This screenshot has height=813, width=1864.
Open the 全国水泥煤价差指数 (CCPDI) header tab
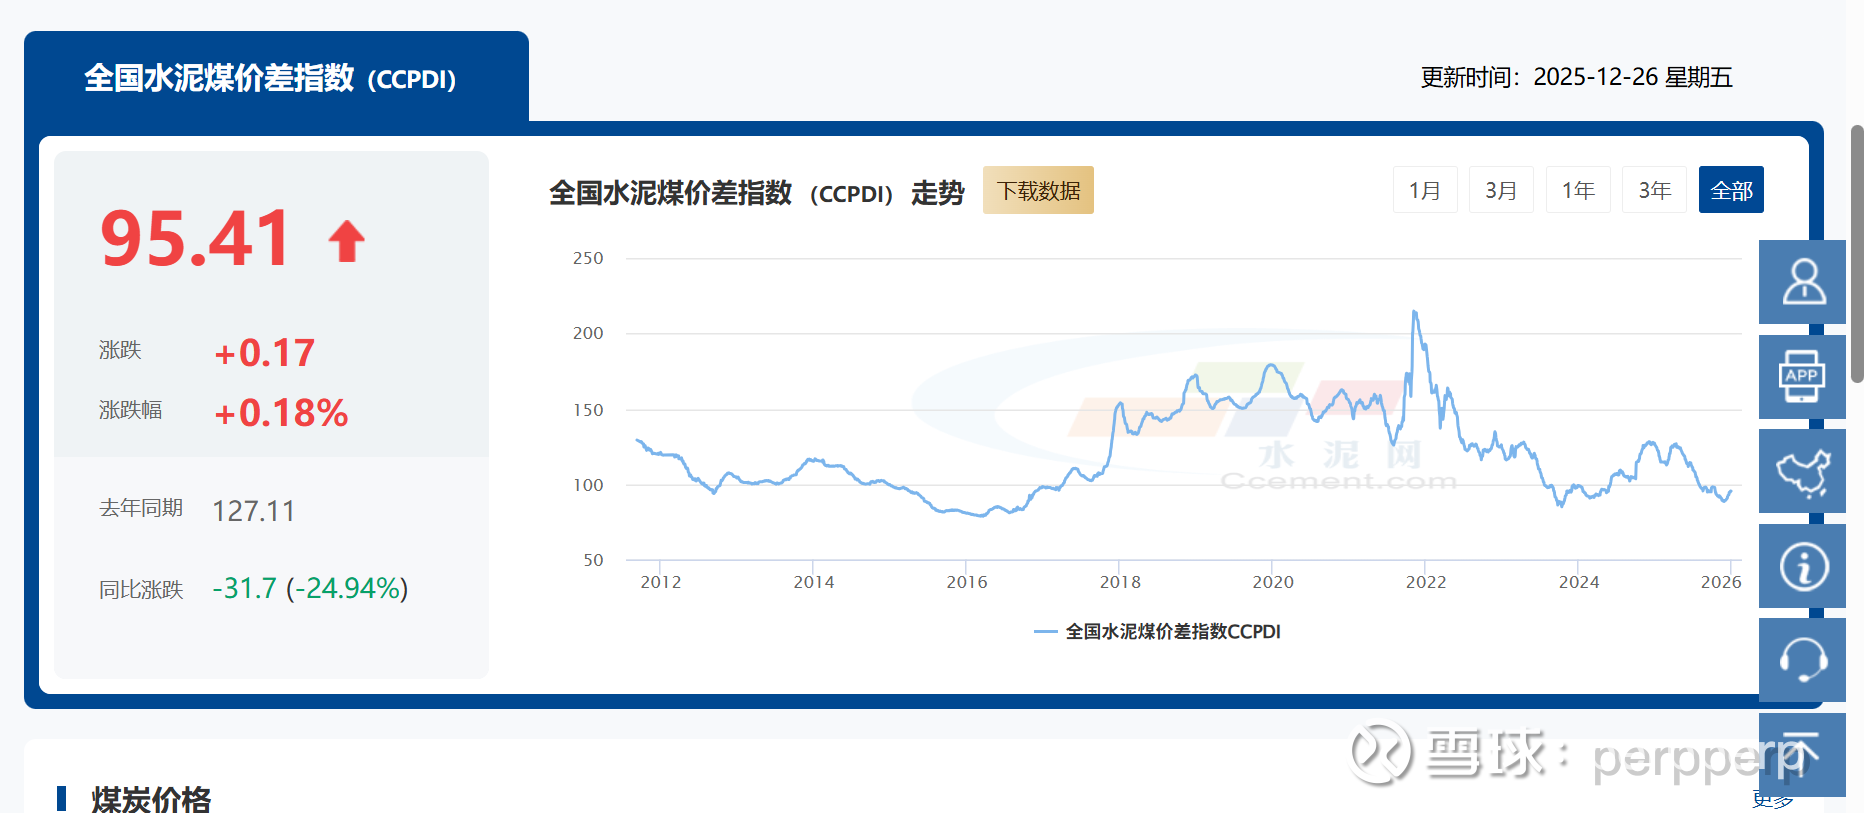[276, 77]
